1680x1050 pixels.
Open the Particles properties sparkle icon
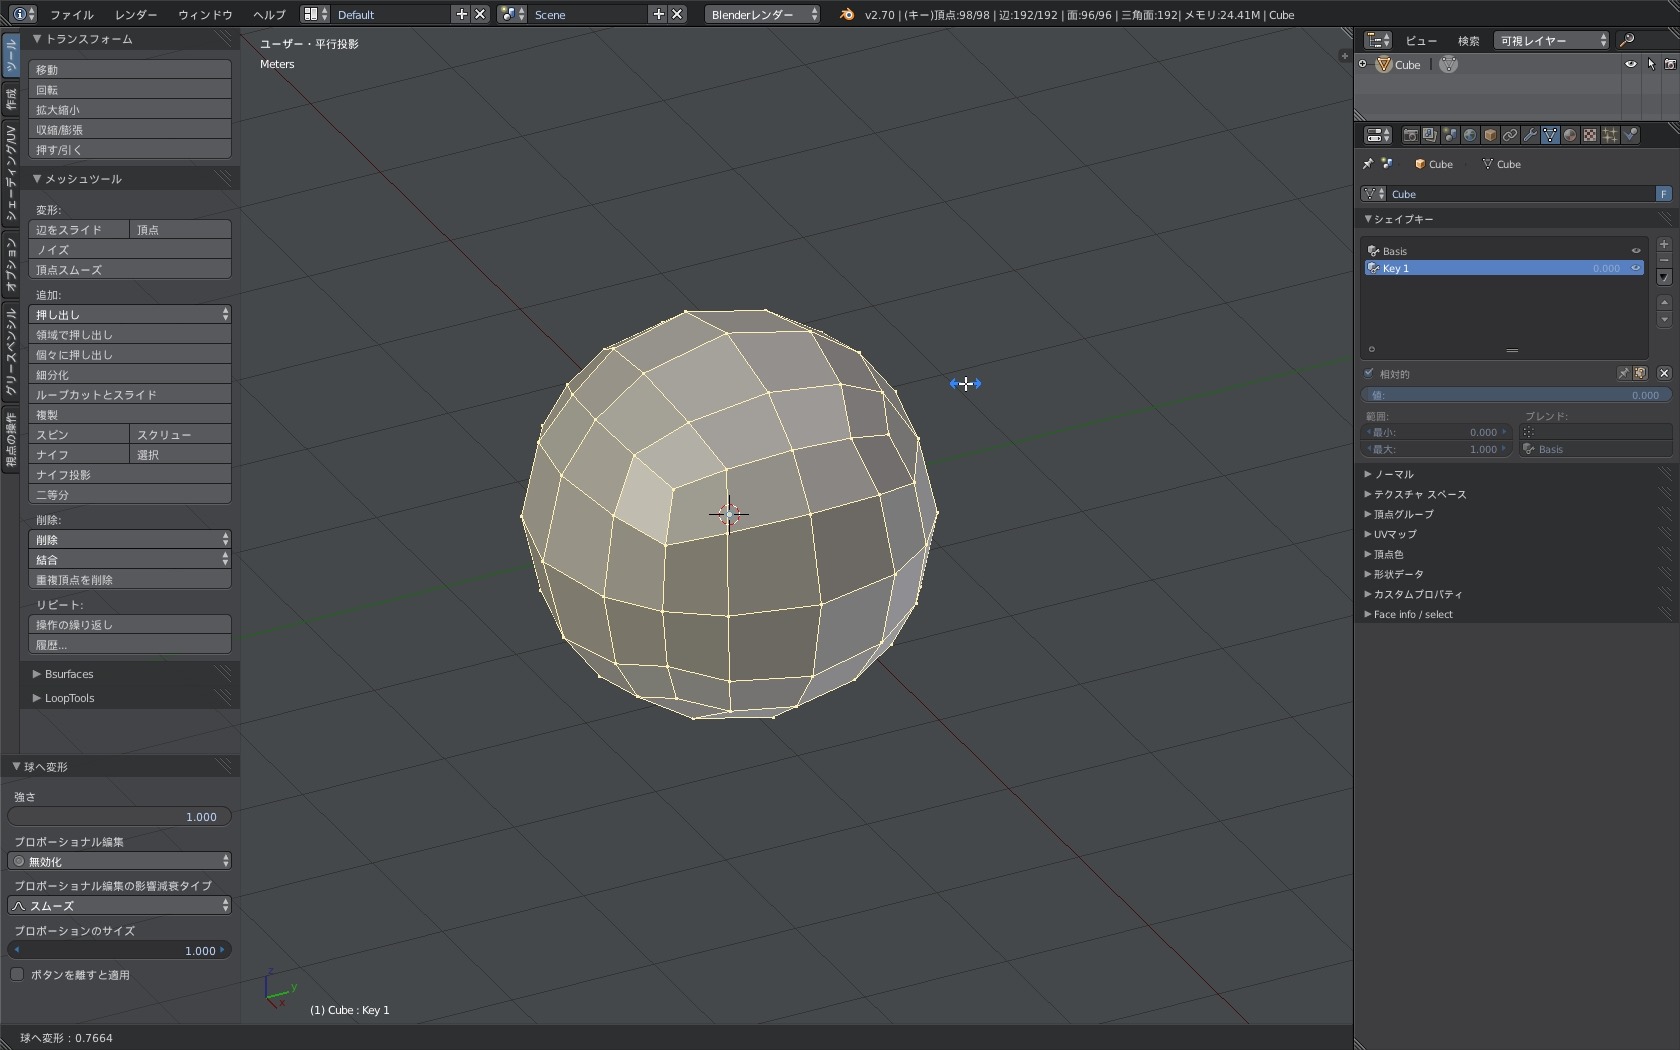click(1610, 135)
